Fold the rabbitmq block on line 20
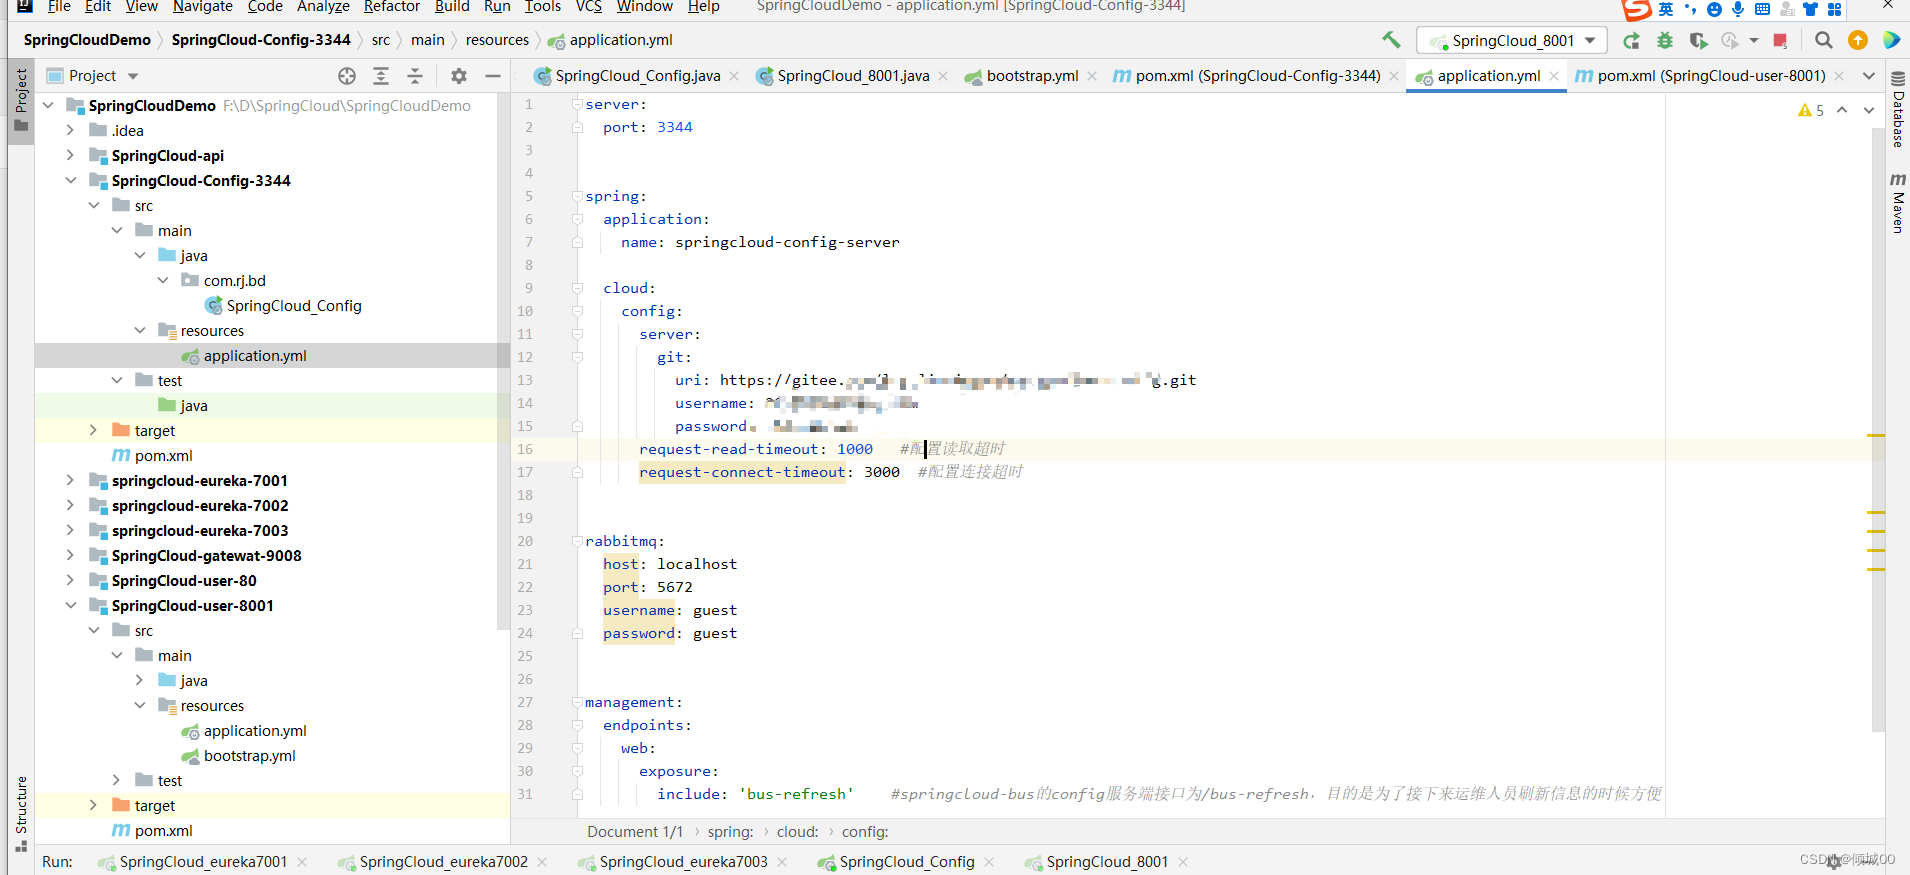The width and height of the screenshot is (1910, 875). click(577, 541)
